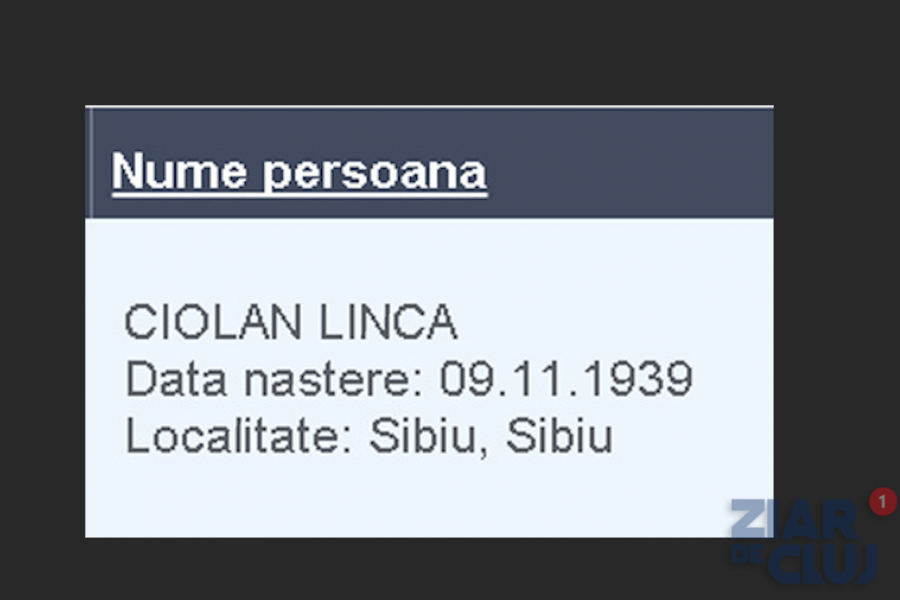
Task: Click the word Nume in the header
Action: pyautogui.click(x=179, y=171)
